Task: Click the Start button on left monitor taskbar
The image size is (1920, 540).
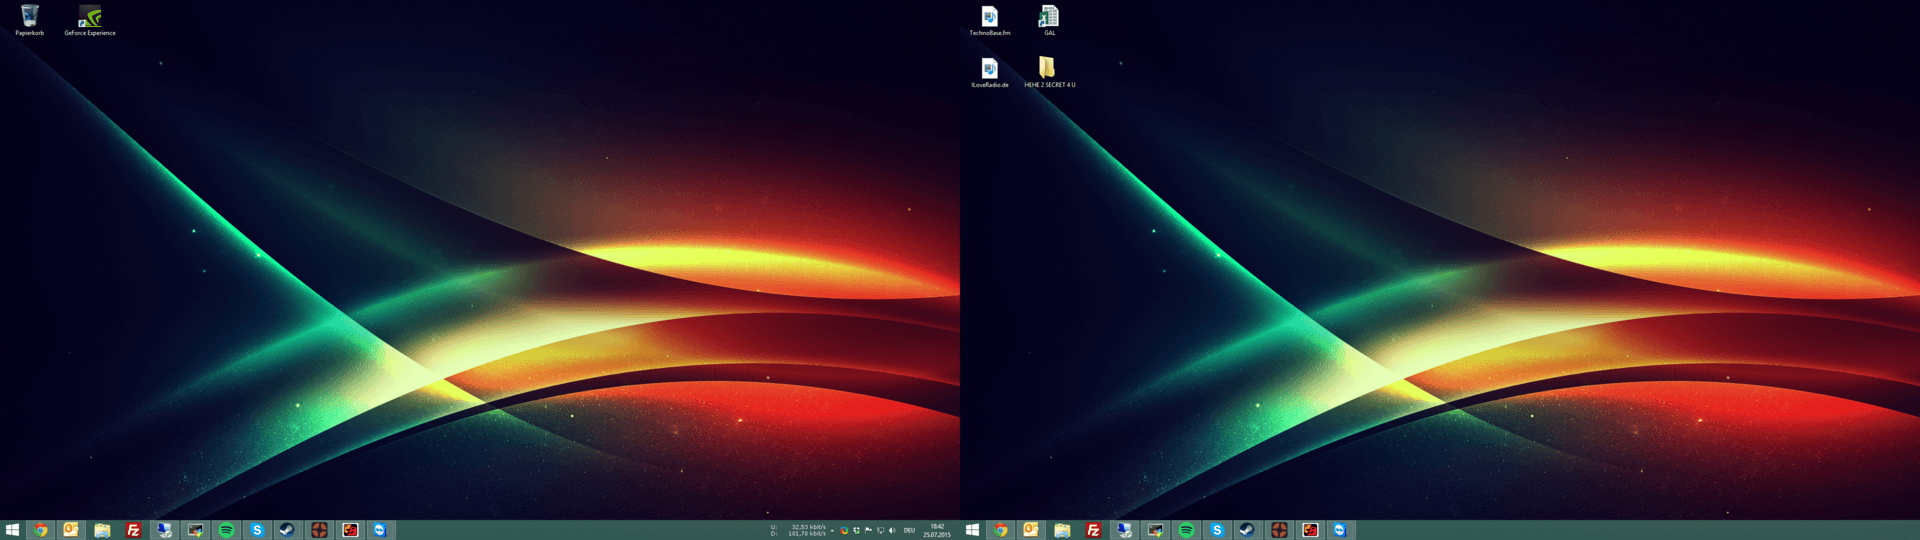Action: (12, 530)
